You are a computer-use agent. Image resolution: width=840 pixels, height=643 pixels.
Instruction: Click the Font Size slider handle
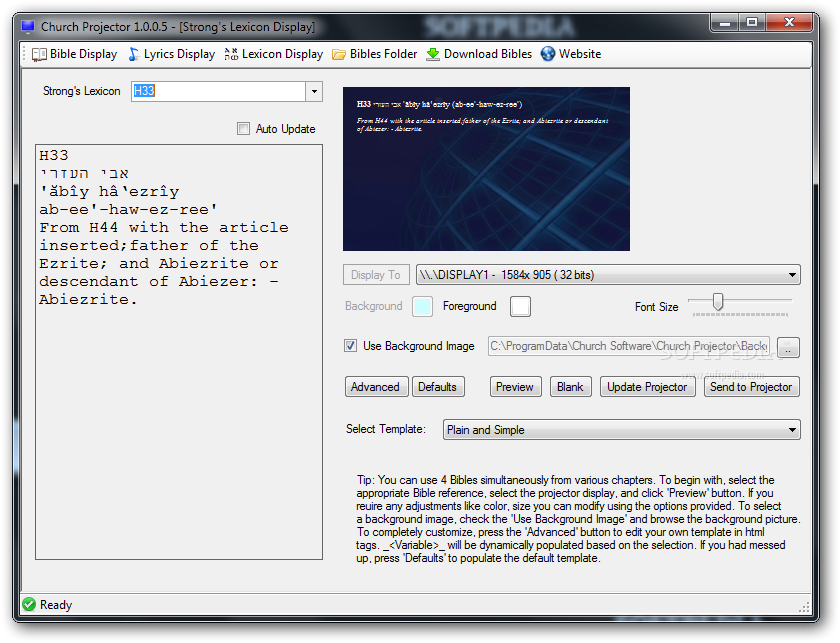(x=718, y=302)
